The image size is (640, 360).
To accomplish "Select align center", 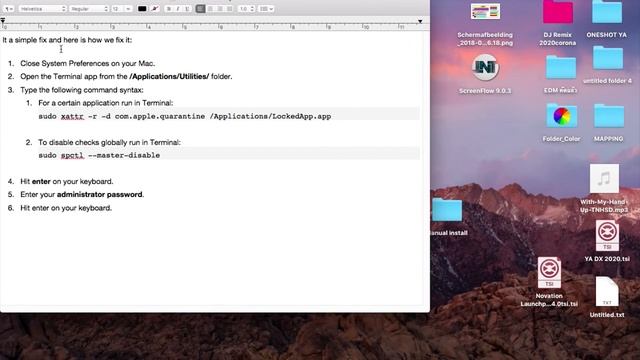I will pyautogui.click(x=210, y=9).
